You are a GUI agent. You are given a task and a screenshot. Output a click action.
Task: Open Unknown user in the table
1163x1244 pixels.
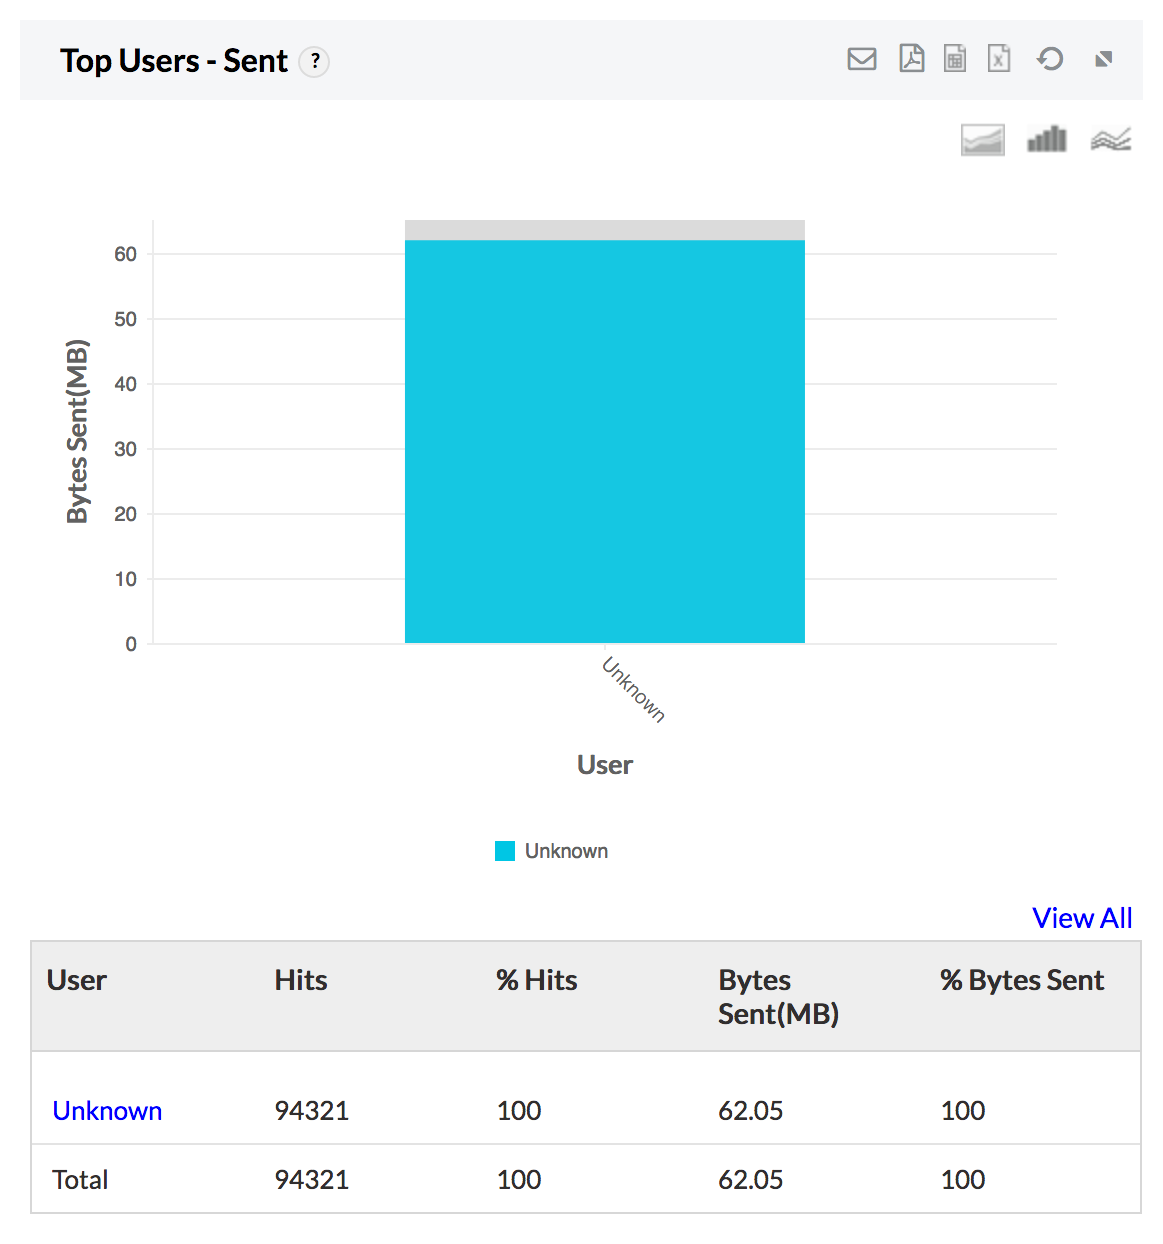click(107, 1111)
